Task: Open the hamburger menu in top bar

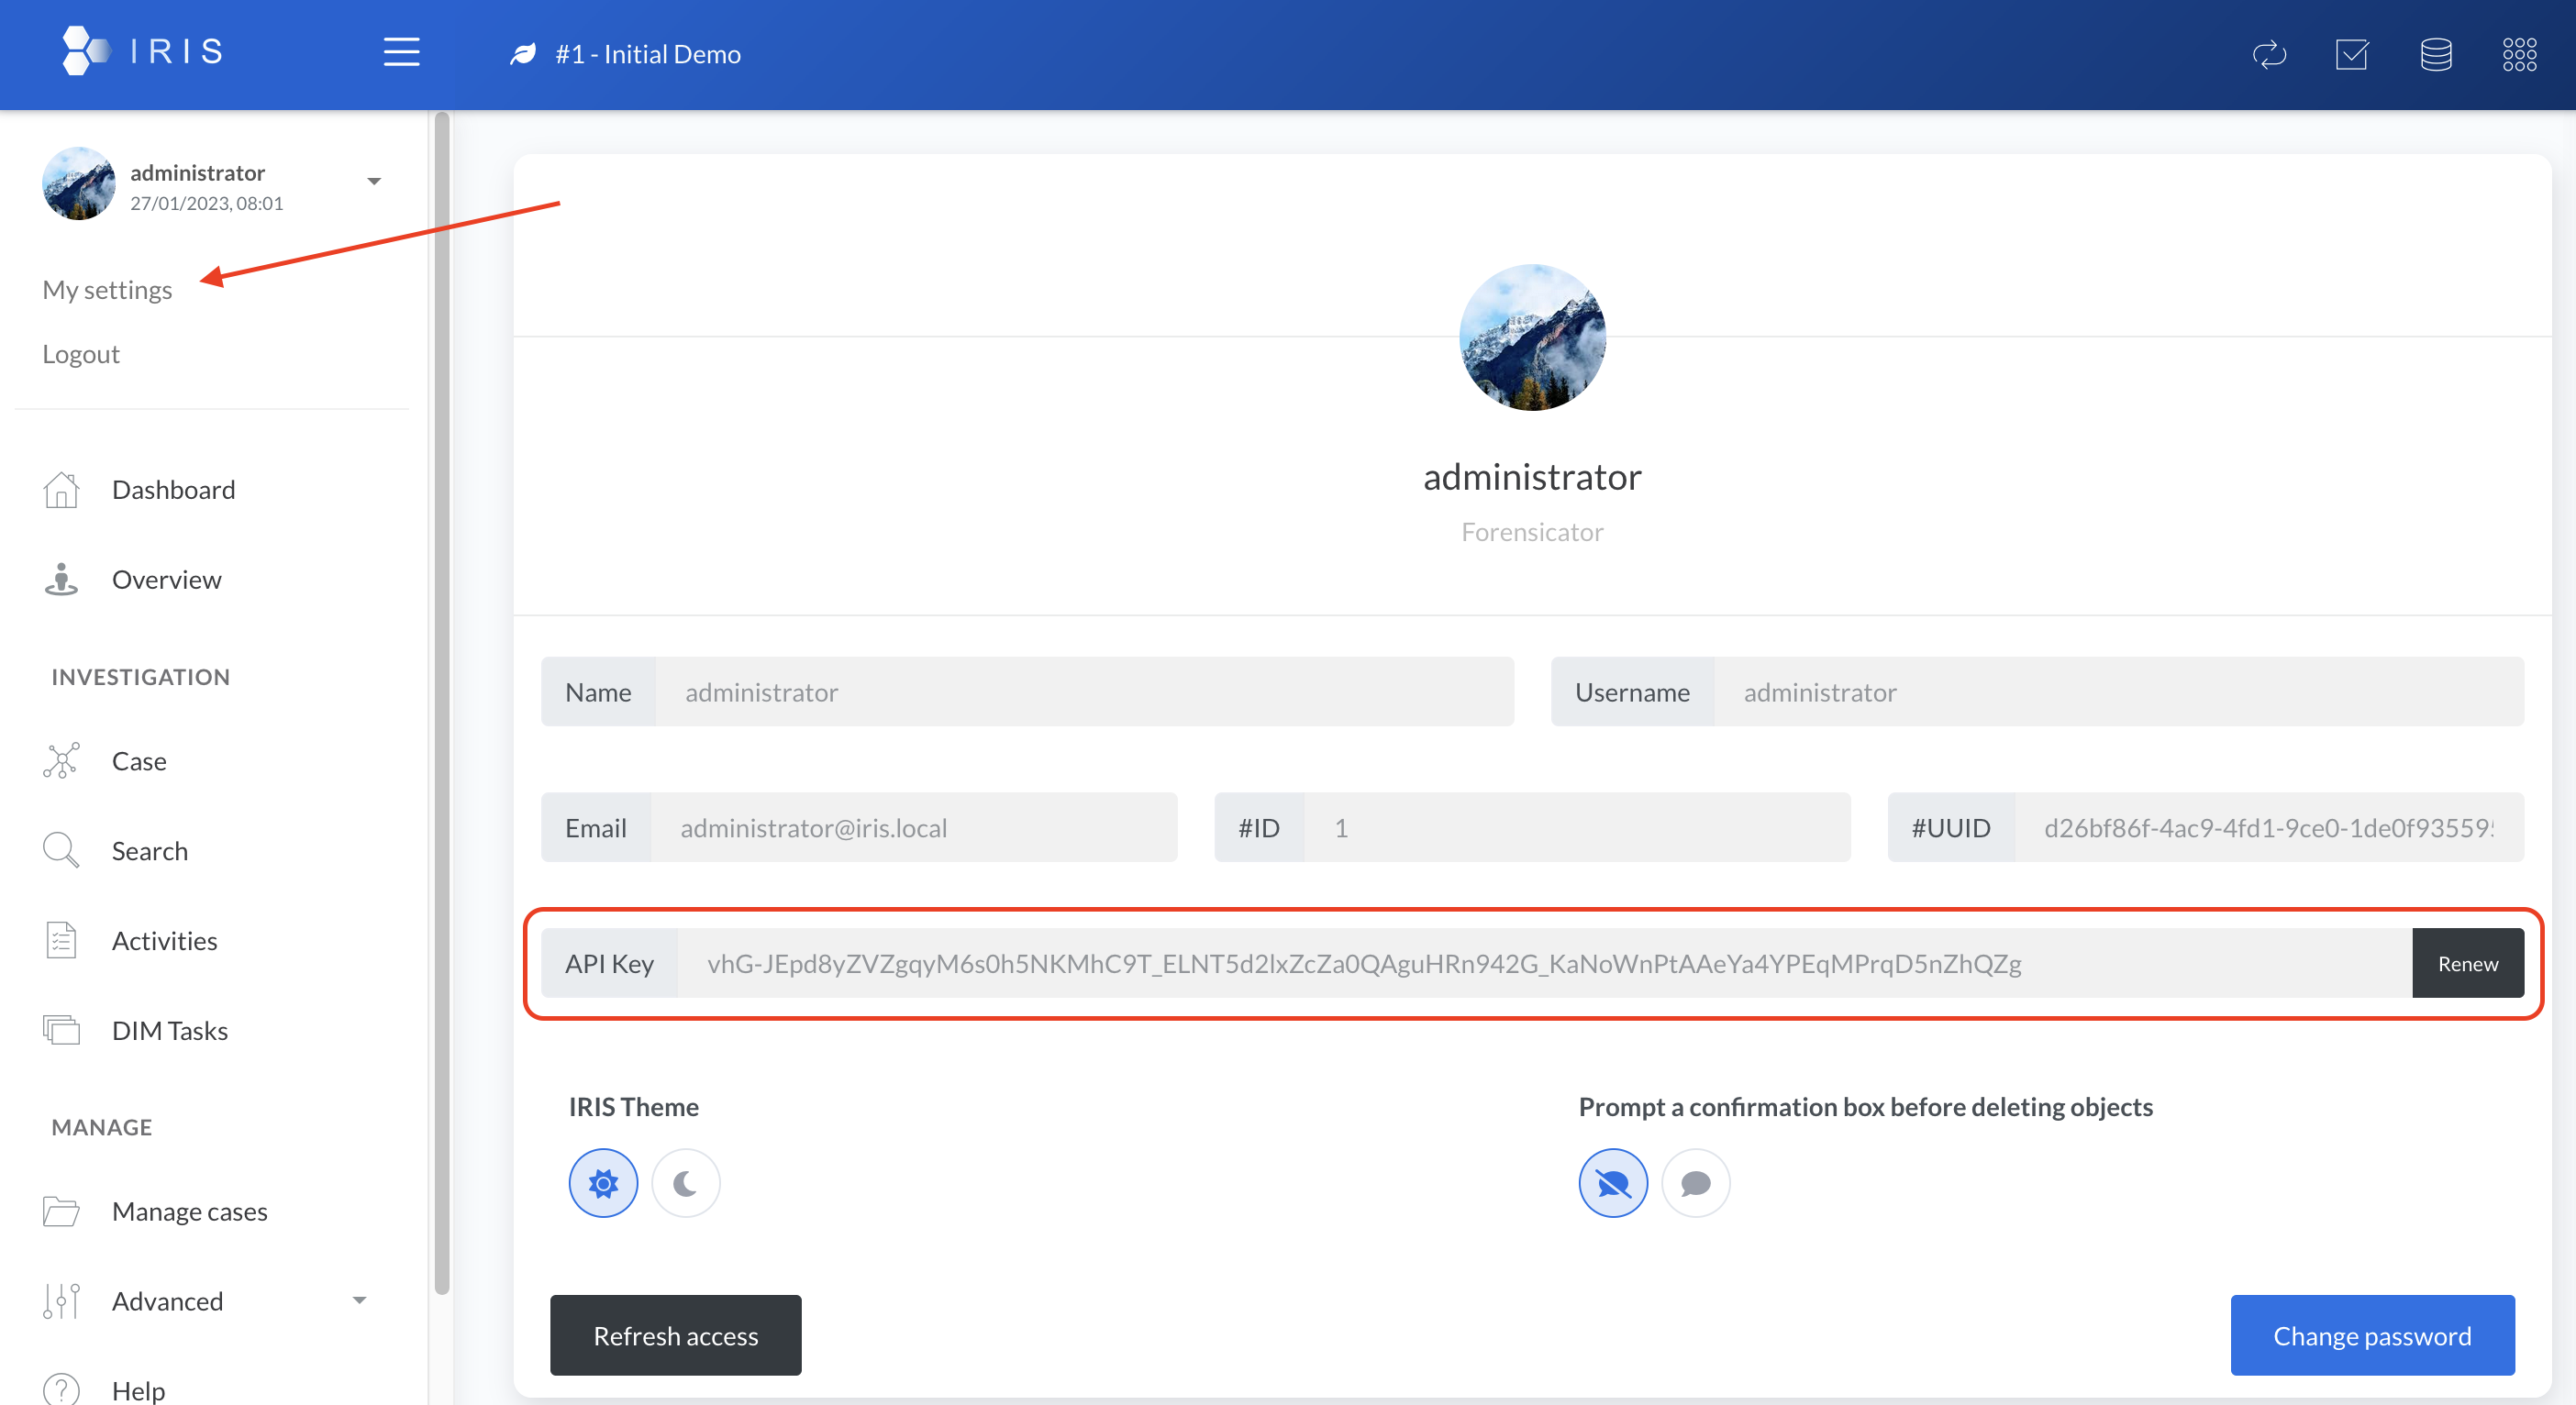Action: click(401, 53)
